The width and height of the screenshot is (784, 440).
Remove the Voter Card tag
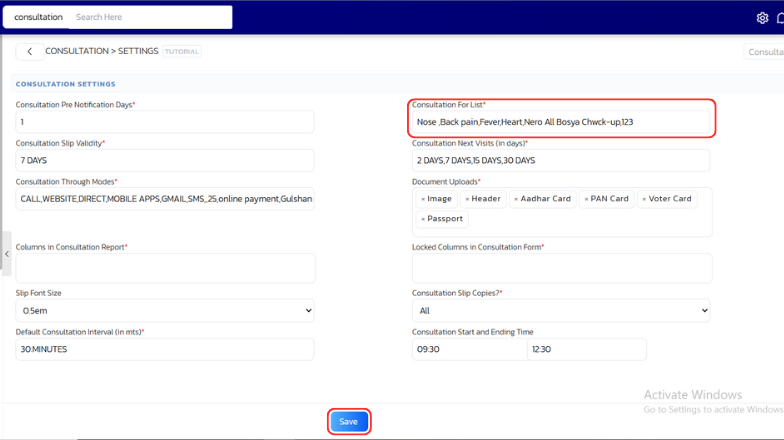click(644, 199)
